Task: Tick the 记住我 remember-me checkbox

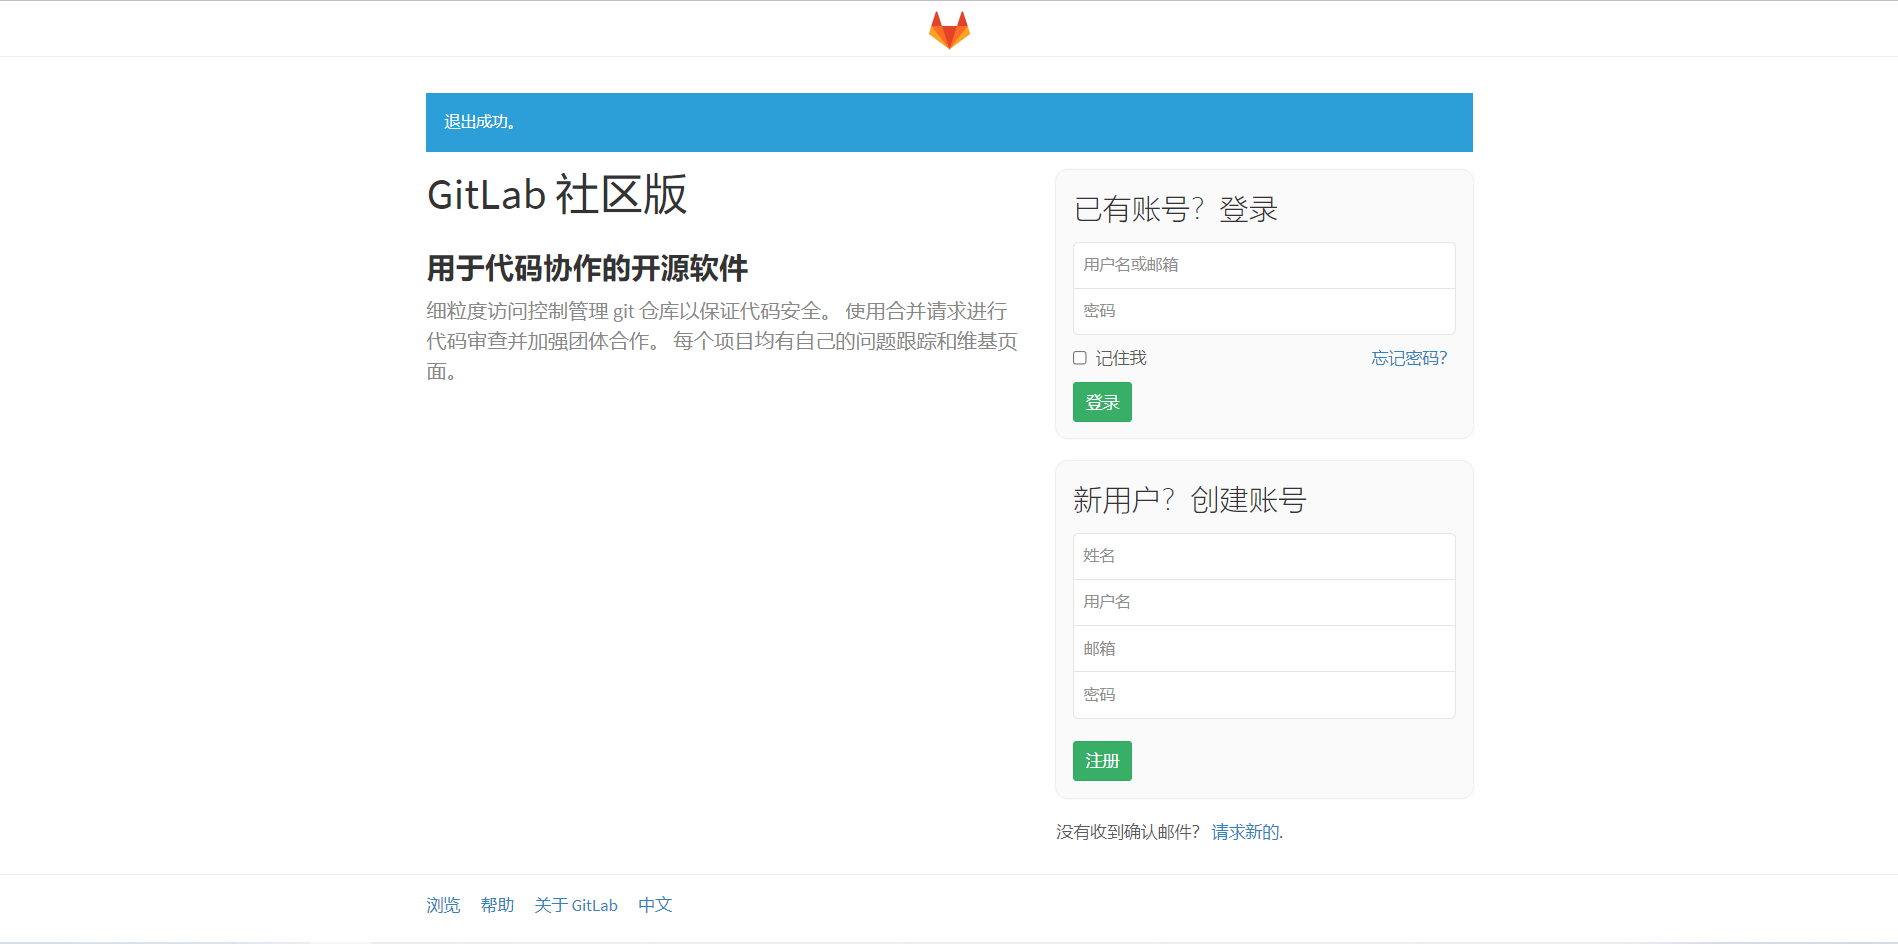Action: pyautogui.click(x=1080, y=358)
